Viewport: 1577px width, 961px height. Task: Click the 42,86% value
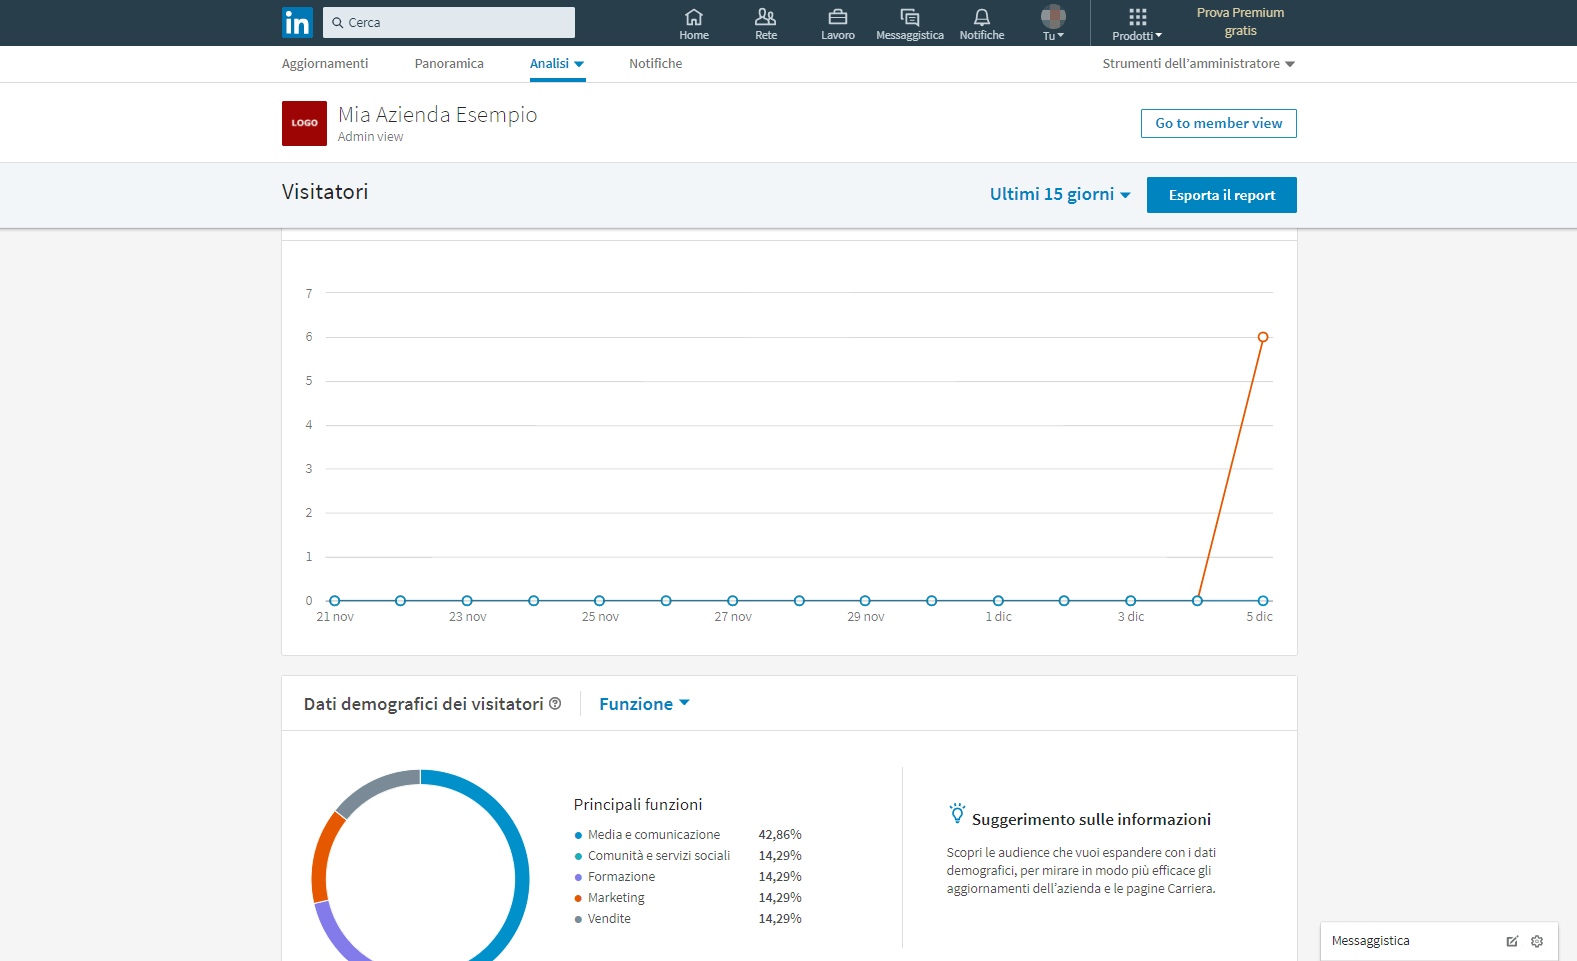tap(780, 834)
